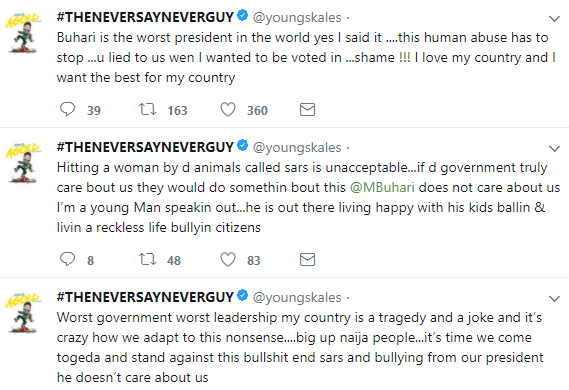This screenshot has width=569, height=390.
Task: Open the 'Worst government worst leadership' tweet text
Action: pos(300,348)
